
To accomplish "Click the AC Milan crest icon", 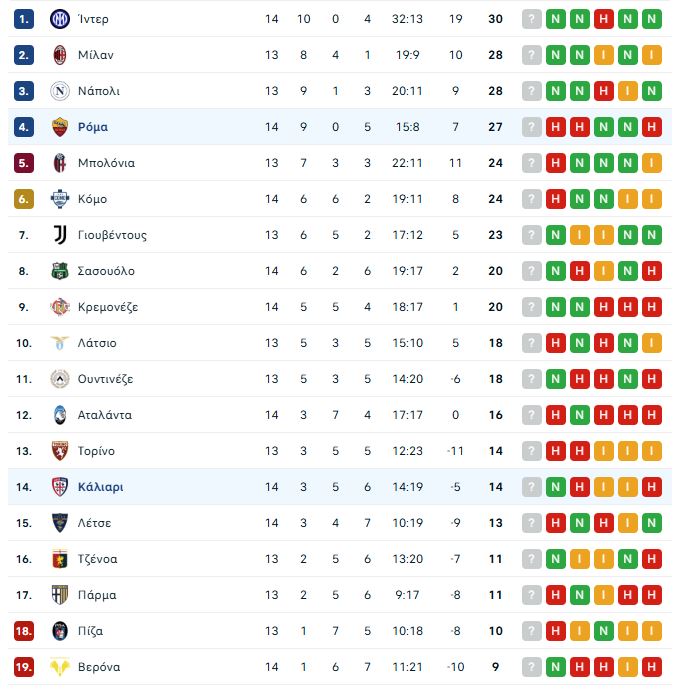I will click(59, 55).
